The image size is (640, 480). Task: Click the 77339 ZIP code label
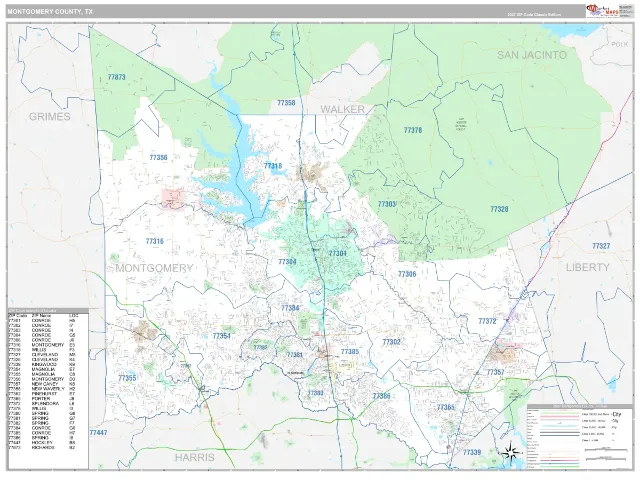click(472, 452)
